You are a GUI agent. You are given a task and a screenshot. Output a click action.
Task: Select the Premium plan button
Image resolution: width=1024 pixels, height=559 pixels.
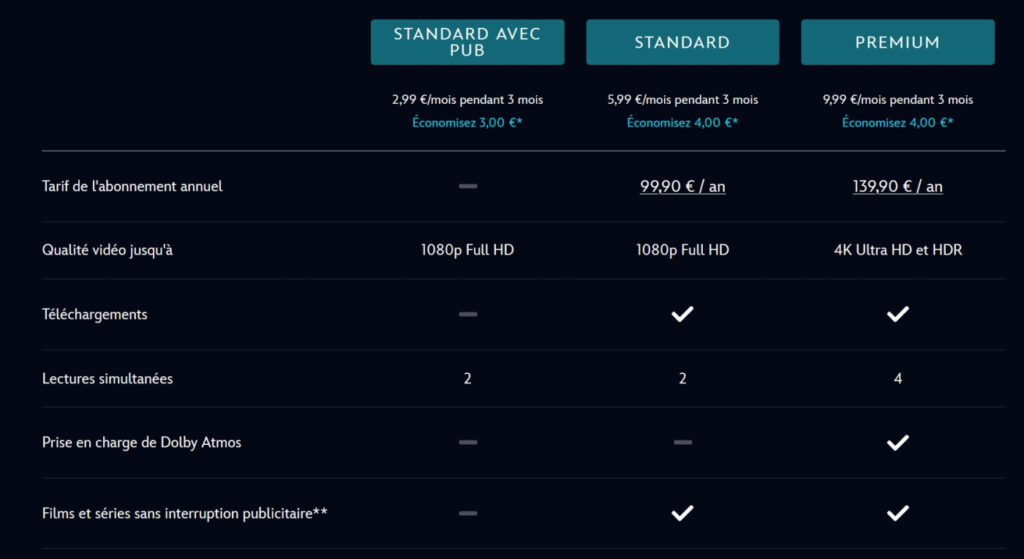pos(897,42)
